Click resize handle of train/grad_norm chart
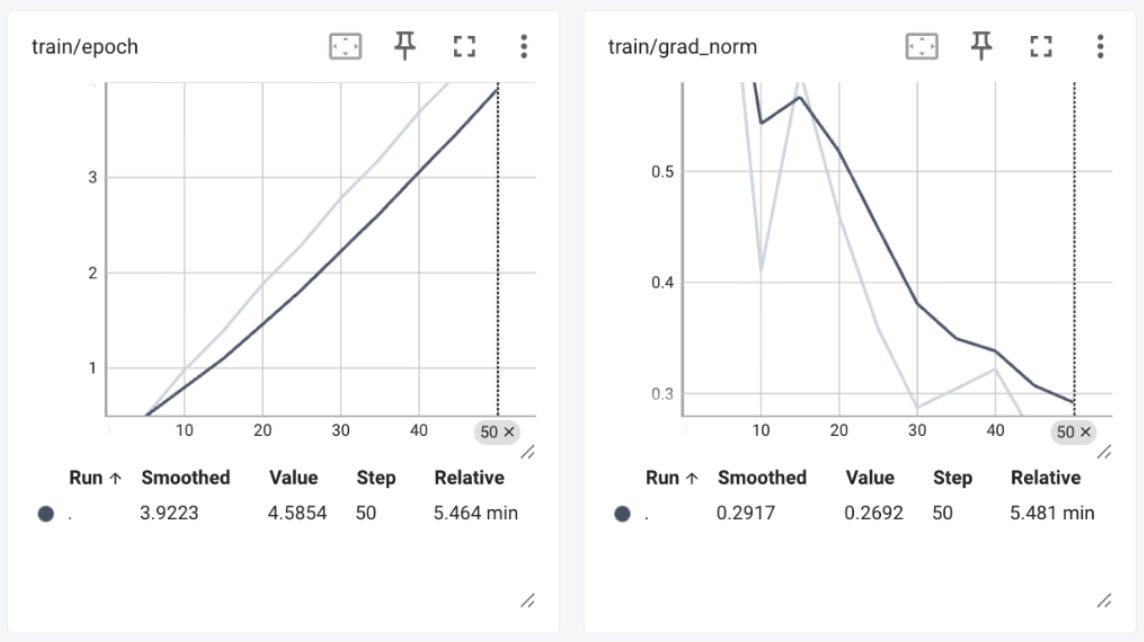The width and height of the screenshot is (1144, 642). point(1104,453)
